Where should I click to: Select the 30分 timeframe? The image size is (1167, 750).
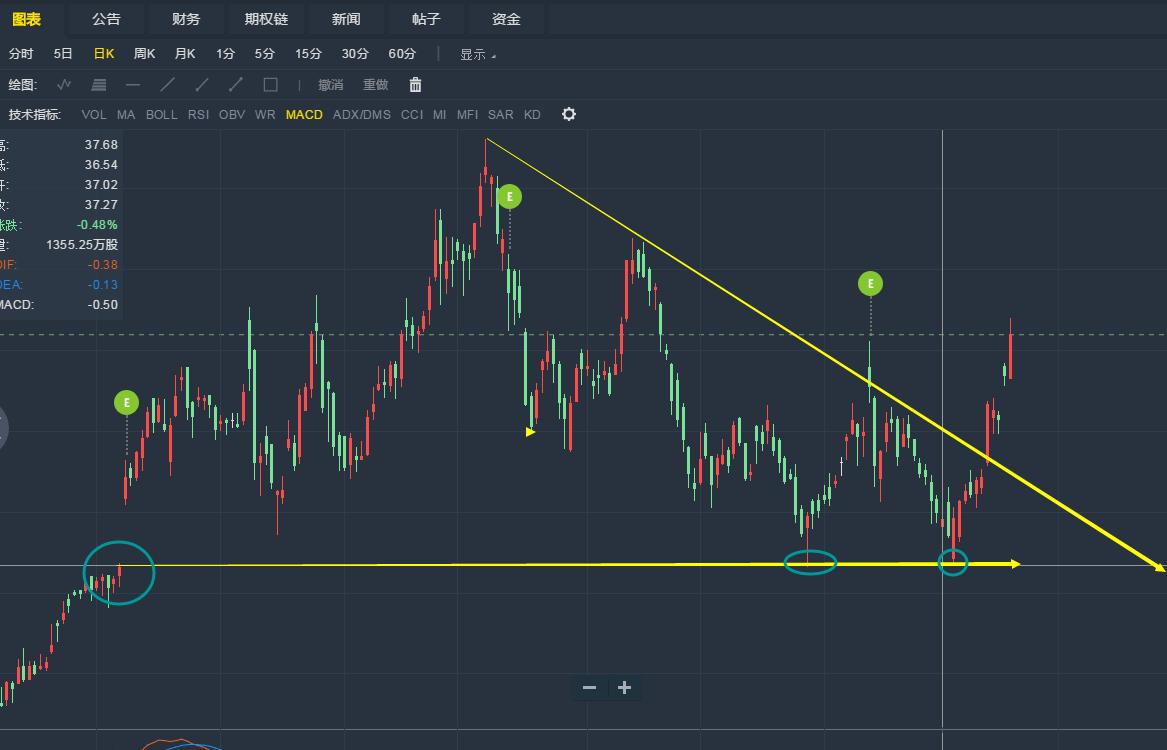tap(355, 54)
